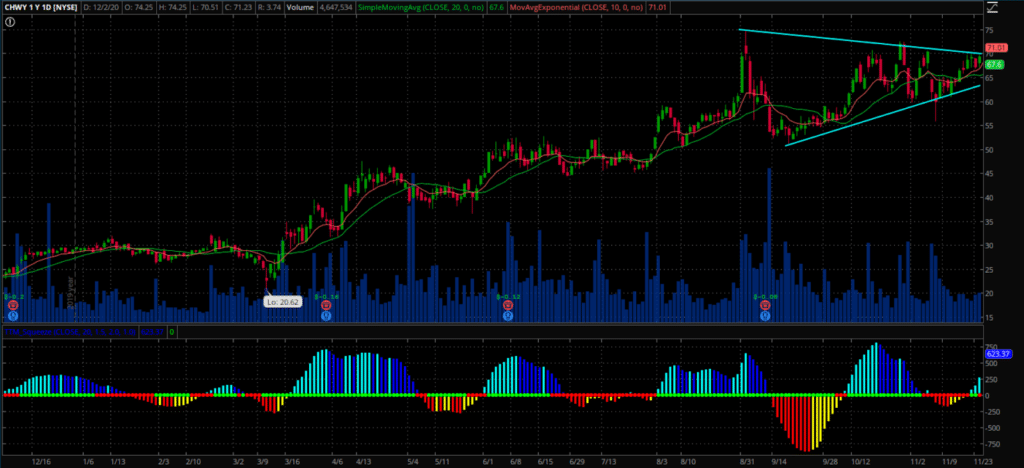Click the $-0.08 earnings estimate label
Screen dimensions: 1024x468
pyautogui.click(x=766, y=296)
